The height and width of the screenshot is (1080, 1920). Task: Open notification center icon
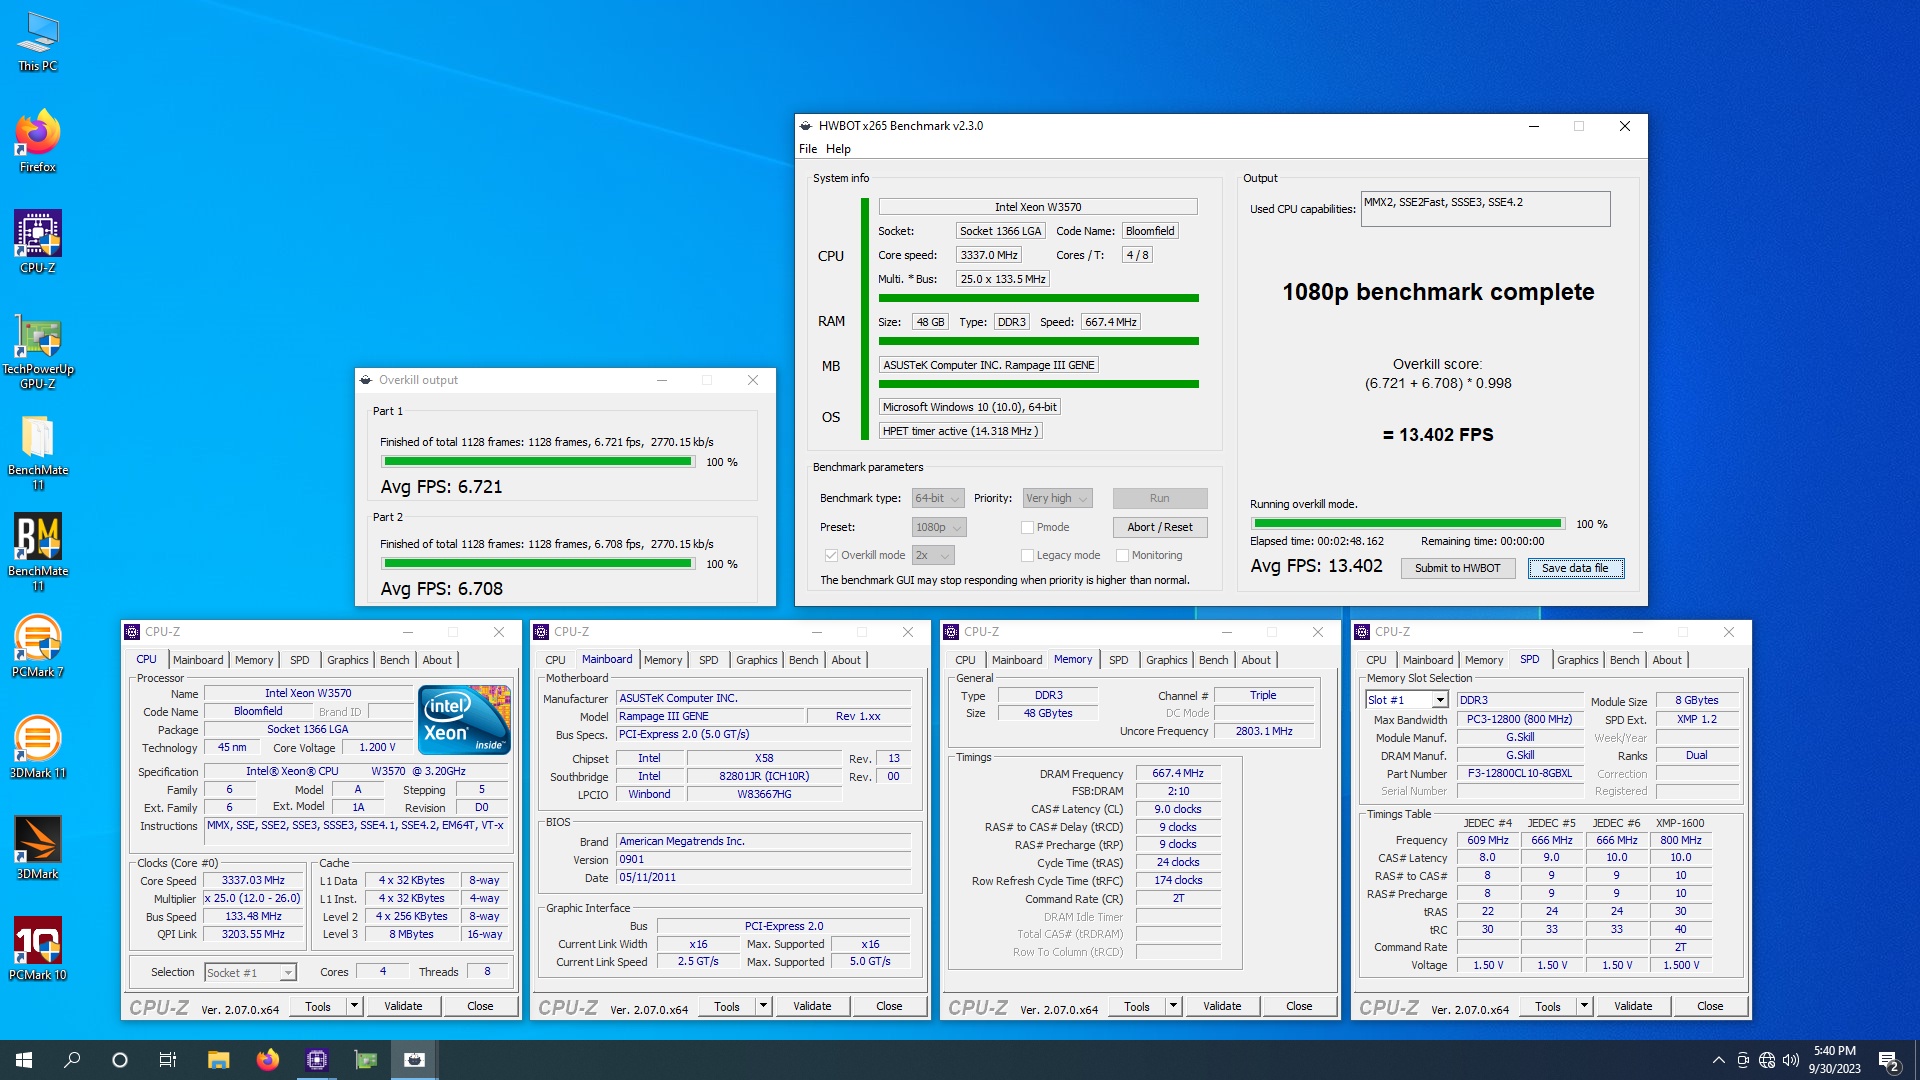1889,1060
